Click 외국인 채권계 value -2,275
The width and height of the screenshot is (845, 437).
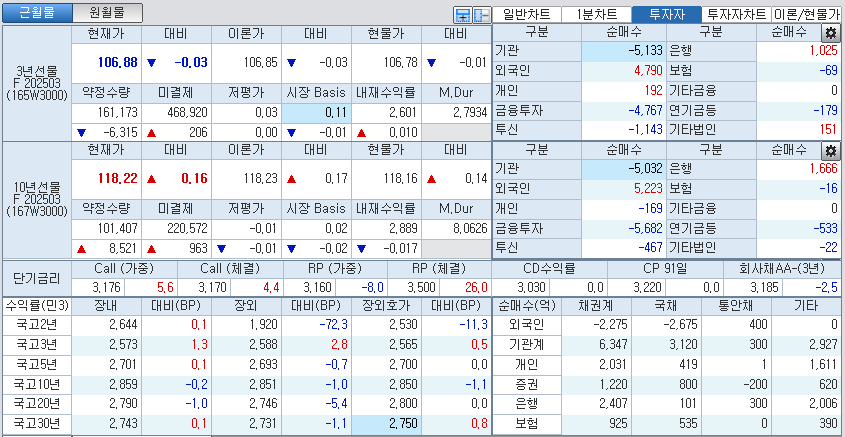point(611,324)
